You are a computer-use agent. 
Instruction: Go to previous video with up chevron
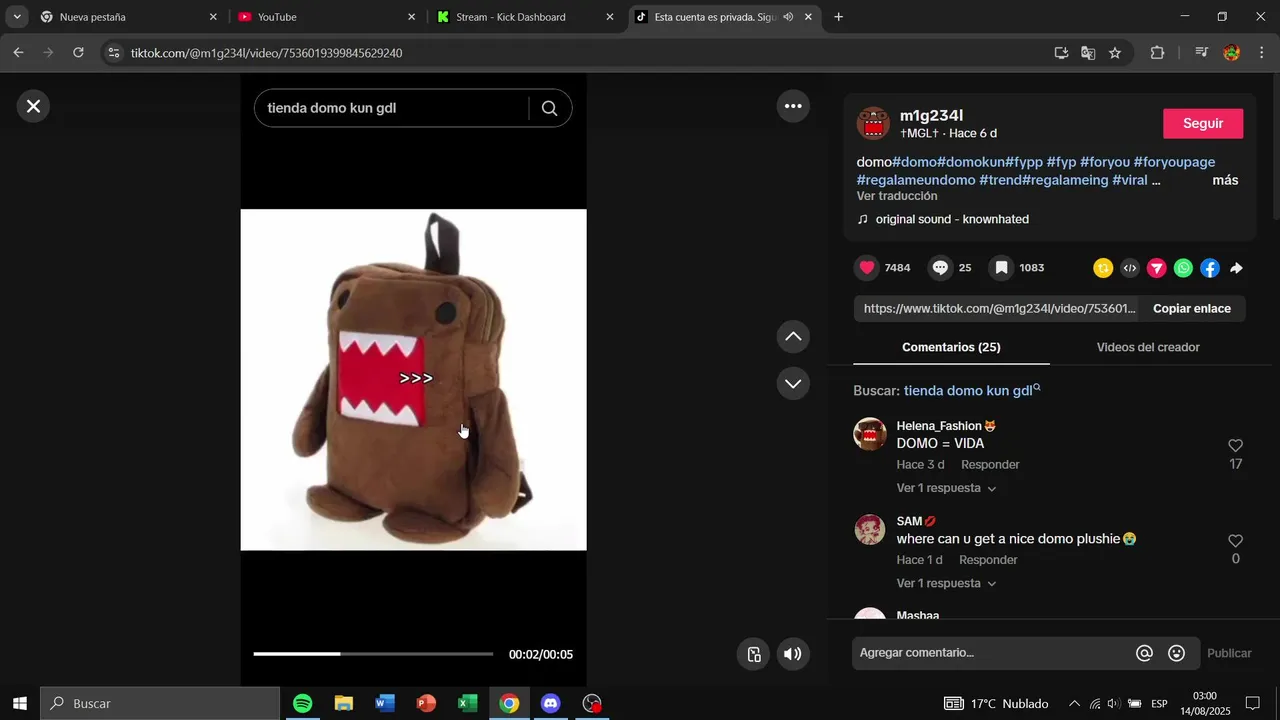[793, 337]
